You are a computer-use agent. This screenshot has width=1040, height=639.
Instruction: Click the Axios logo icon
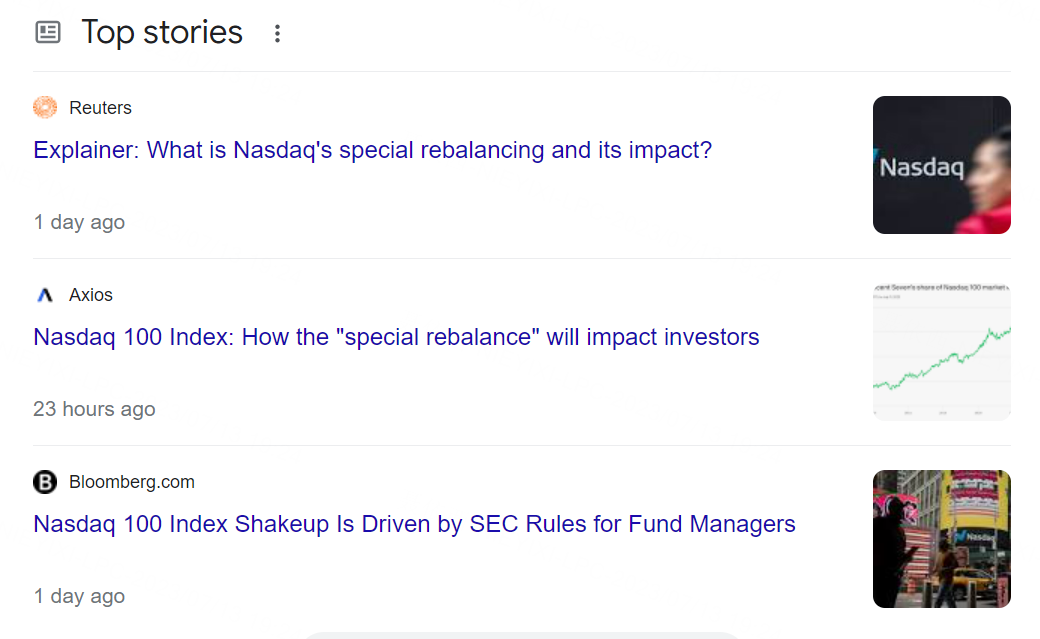point(45,295)
